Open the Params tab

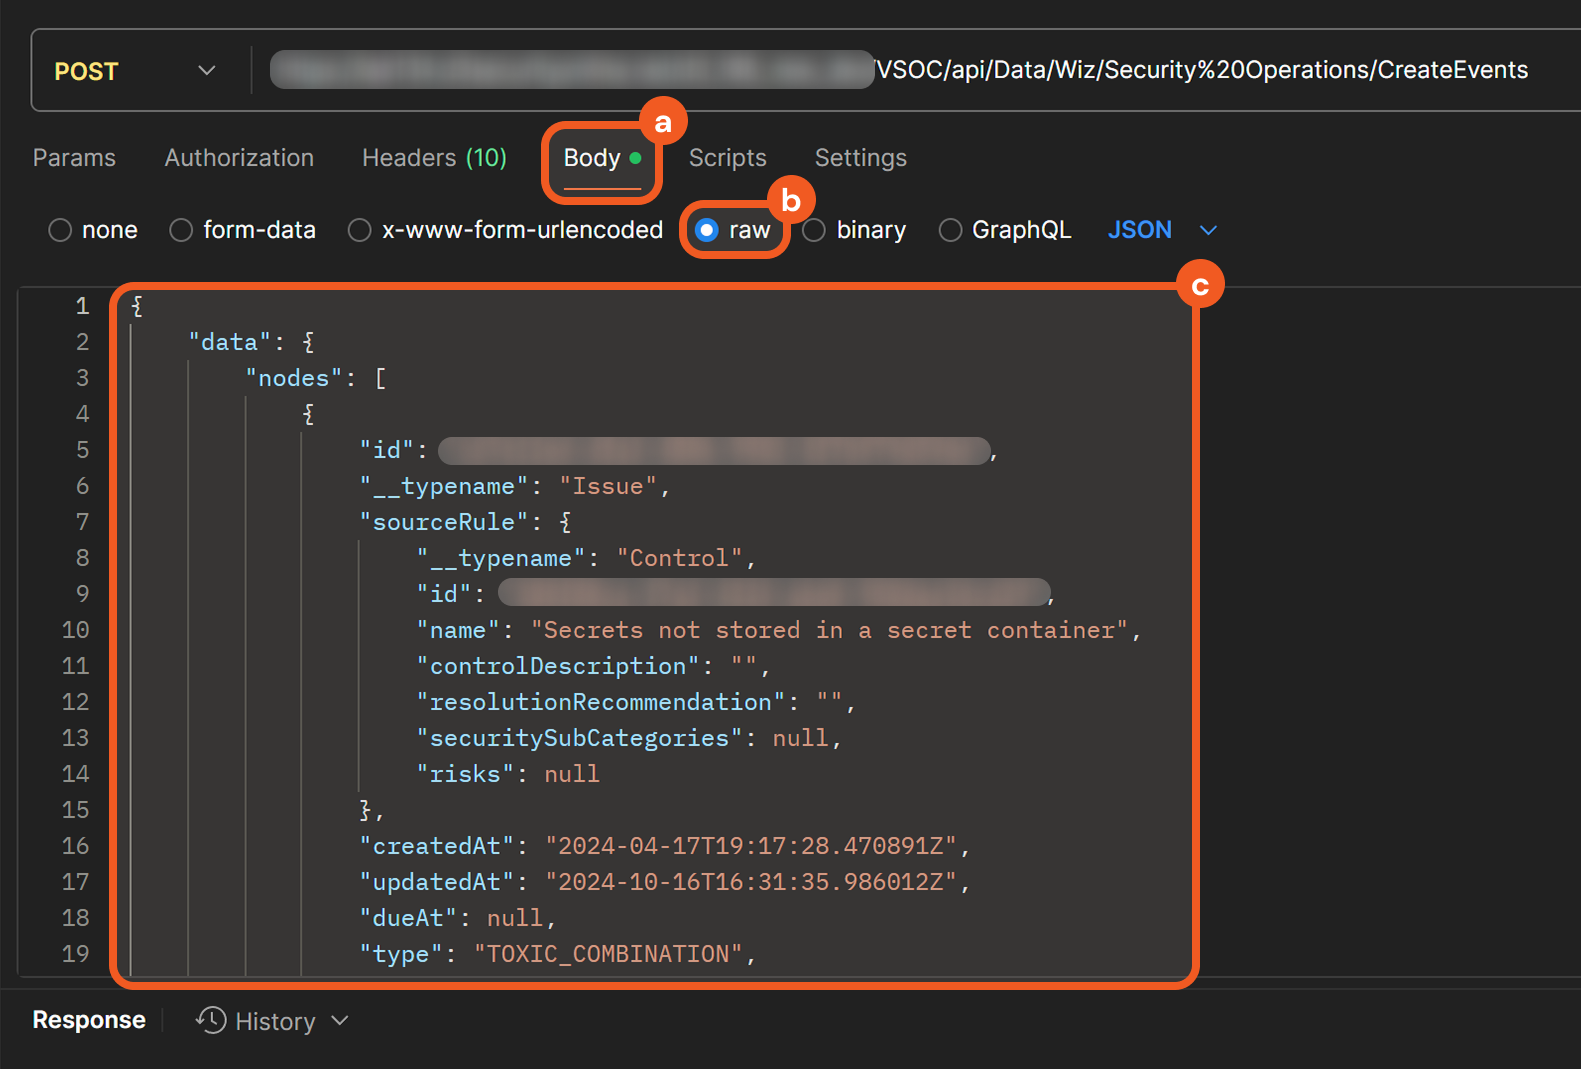74,158
